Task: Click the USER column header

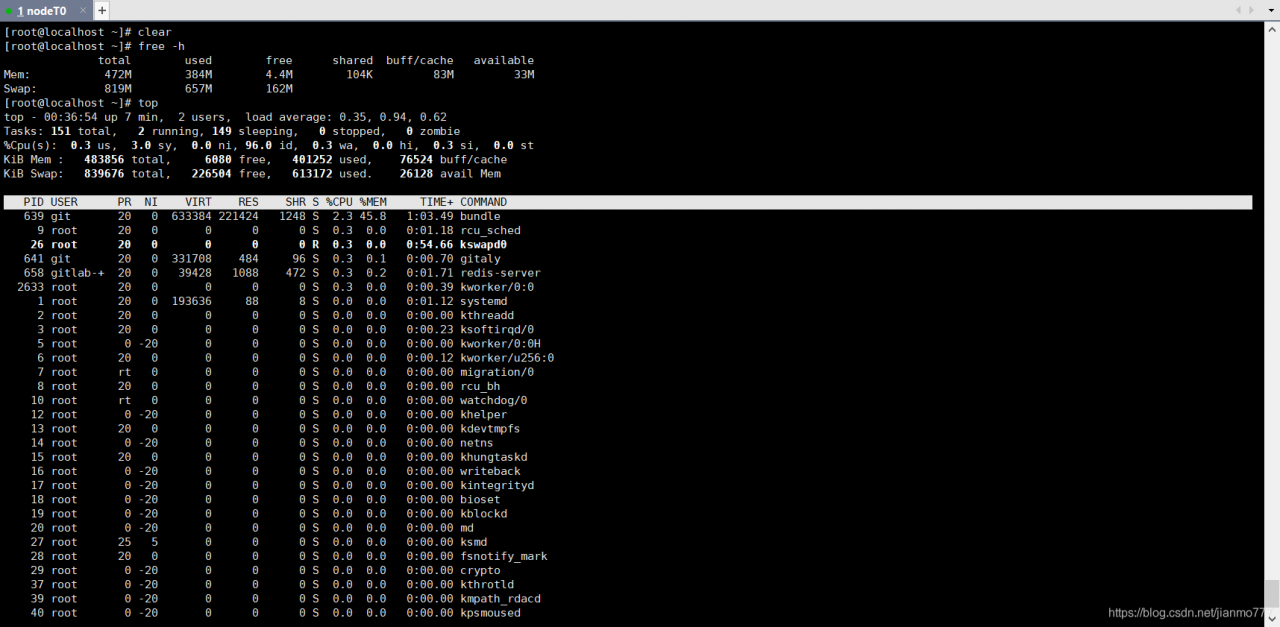Action: tap(64, 202)
